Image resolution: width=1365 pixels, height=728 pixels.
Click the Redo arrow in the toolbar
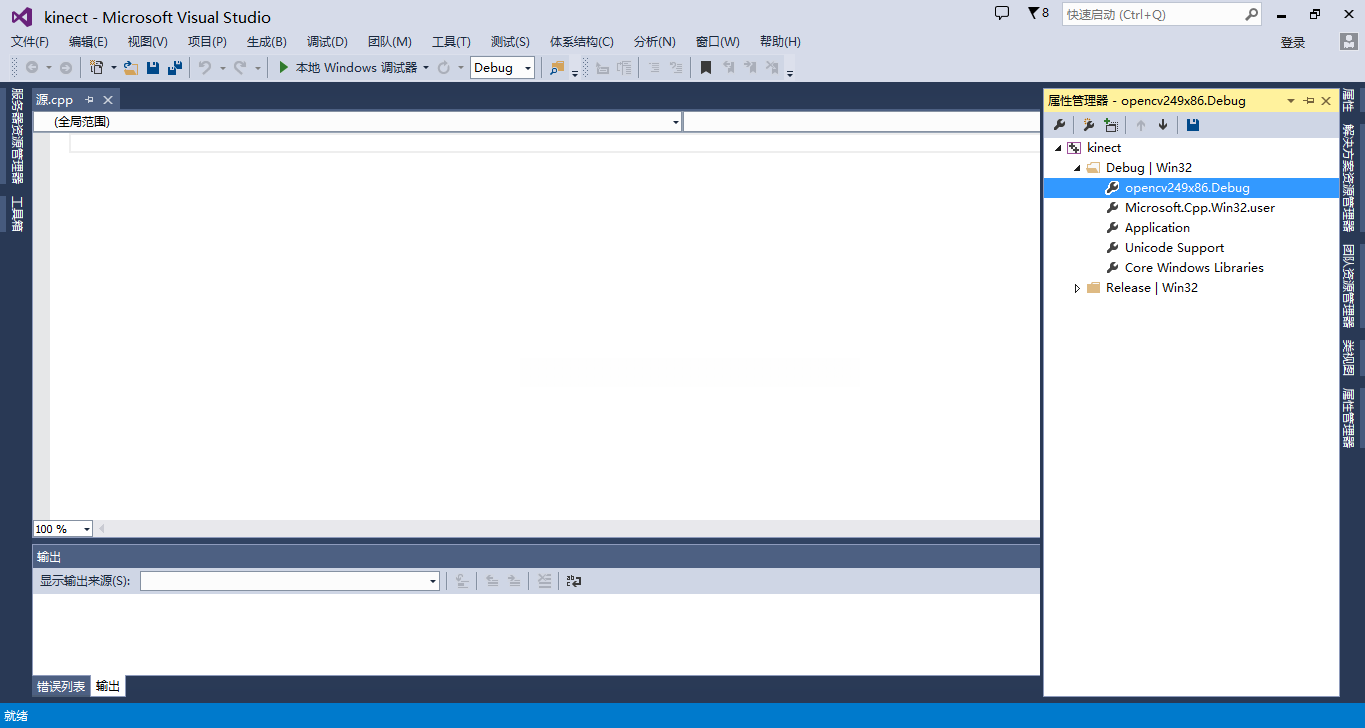click(240, 68)
